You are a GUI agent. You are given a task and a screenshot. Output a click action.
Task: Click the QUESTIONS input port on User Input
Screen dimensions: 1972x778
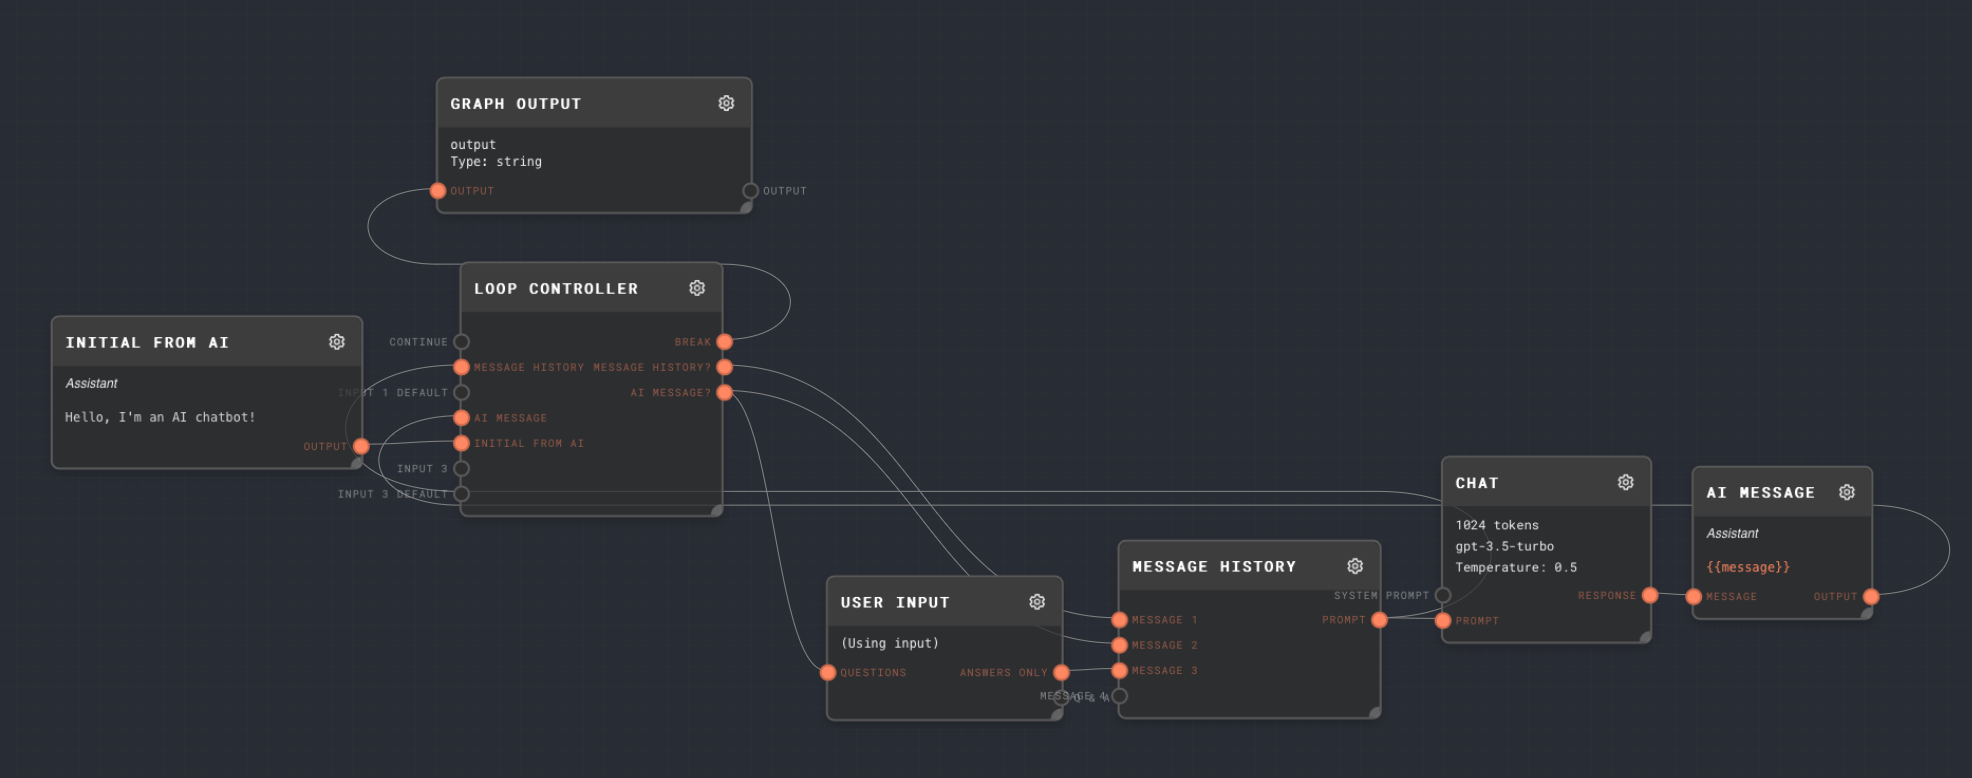(x=828, y=672)
